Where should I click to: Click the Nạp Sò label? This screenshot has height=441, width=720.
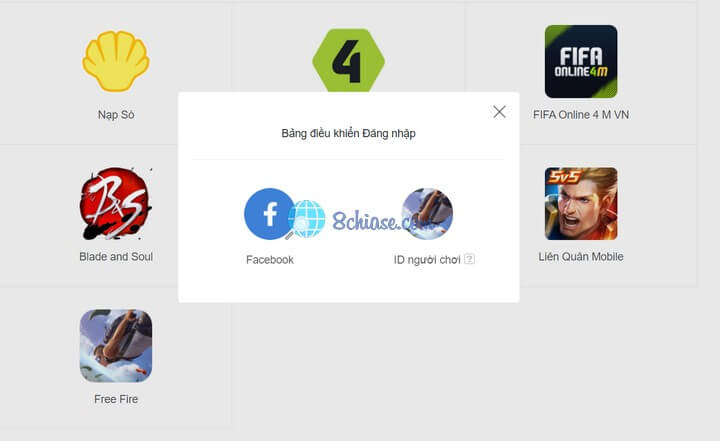(116, 114)
